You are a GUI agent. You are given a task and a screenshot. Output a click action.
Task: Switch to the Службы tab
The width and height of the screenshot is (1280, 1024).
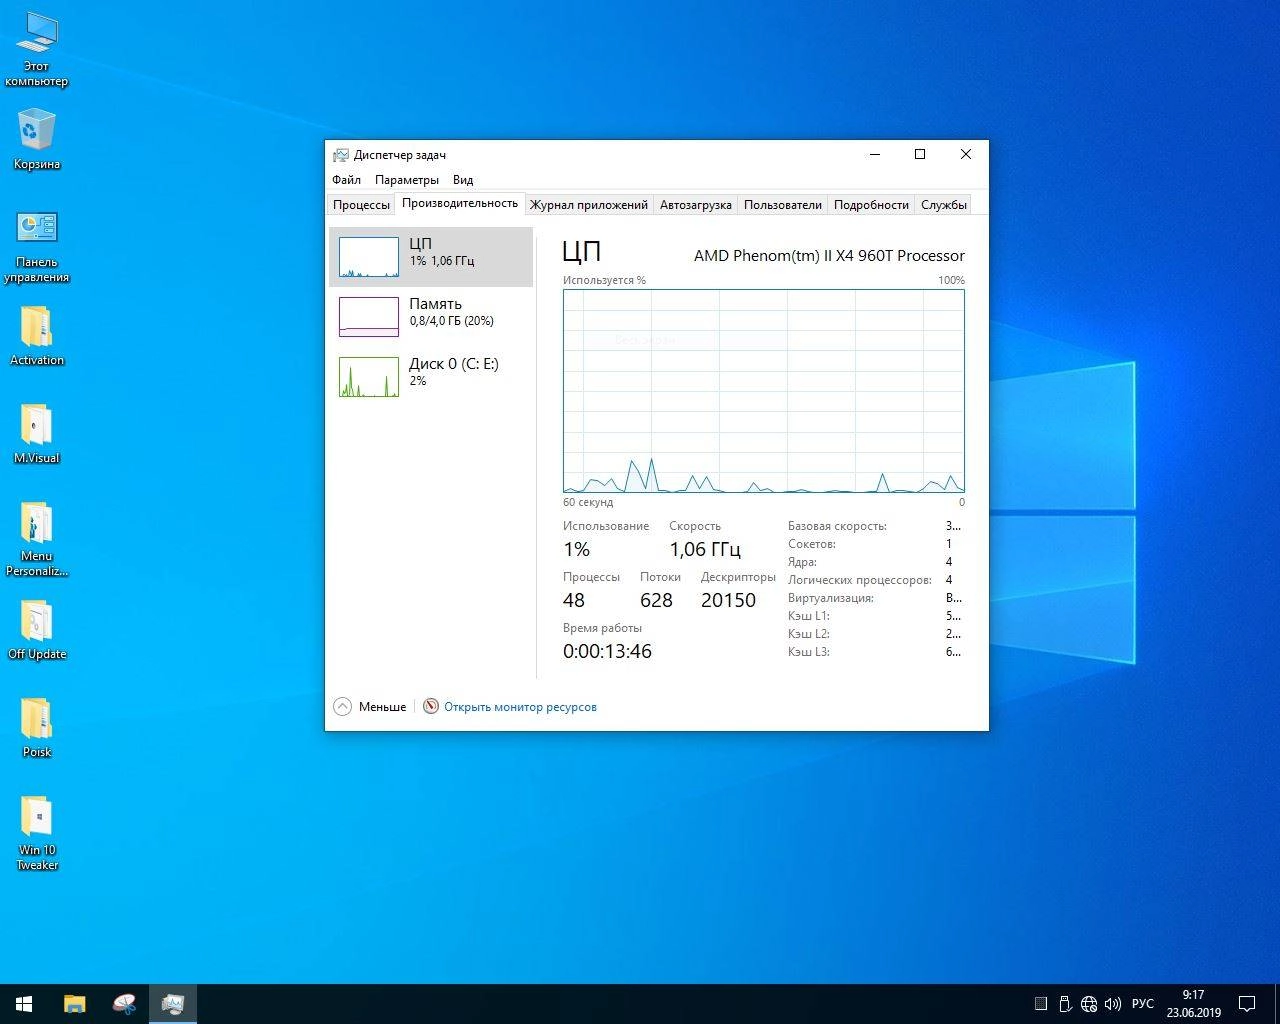coord(944,205)
